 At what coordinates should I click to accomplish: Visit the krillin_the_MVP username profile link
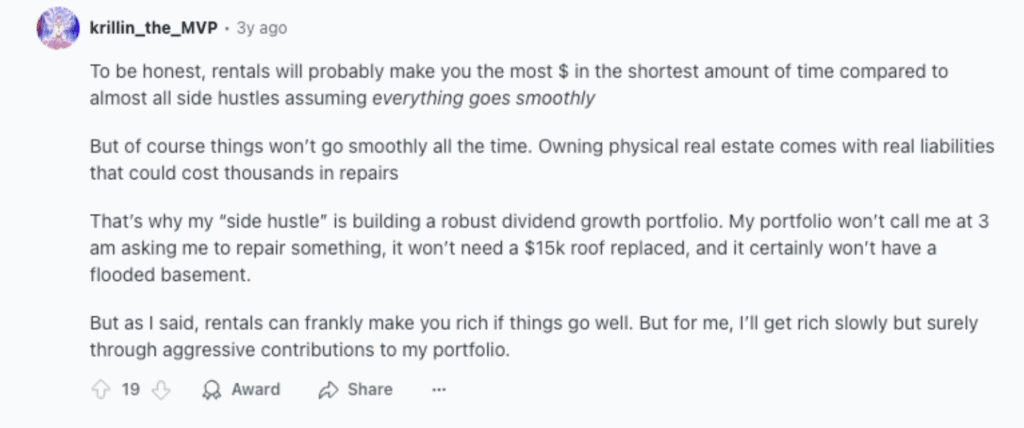click(153, 28)
